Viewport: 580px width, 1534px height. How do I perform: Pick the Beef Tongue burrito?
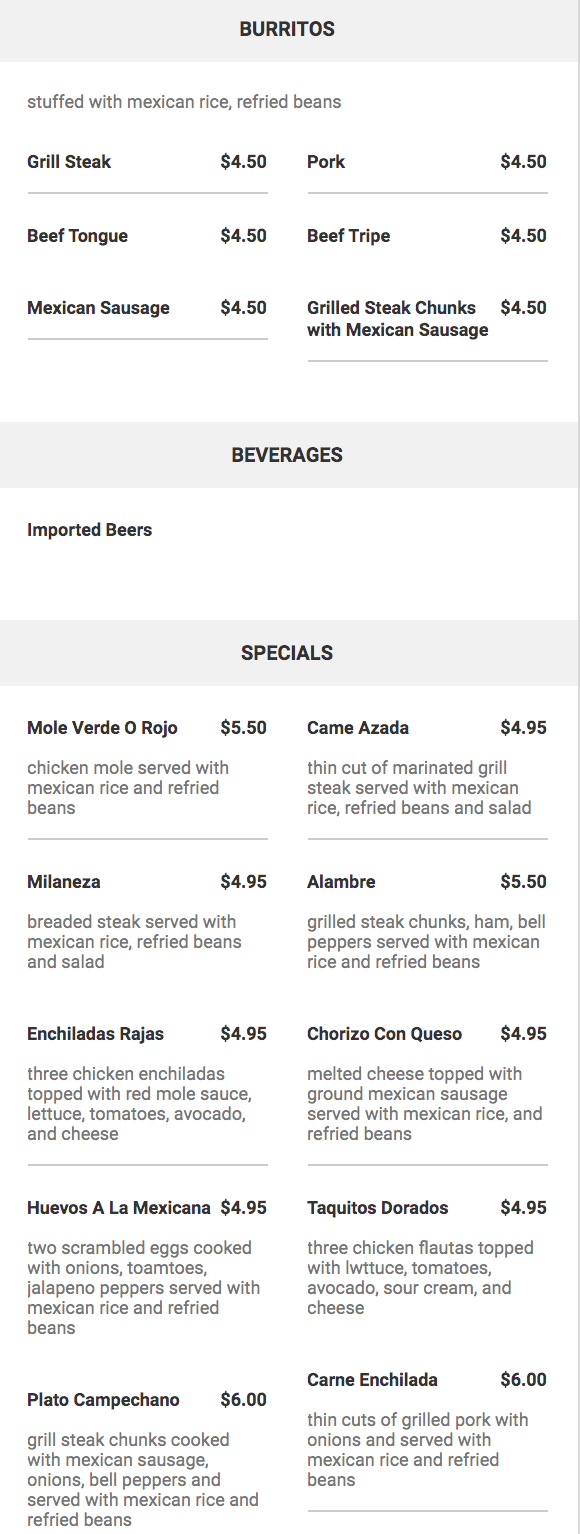[147, 236]
